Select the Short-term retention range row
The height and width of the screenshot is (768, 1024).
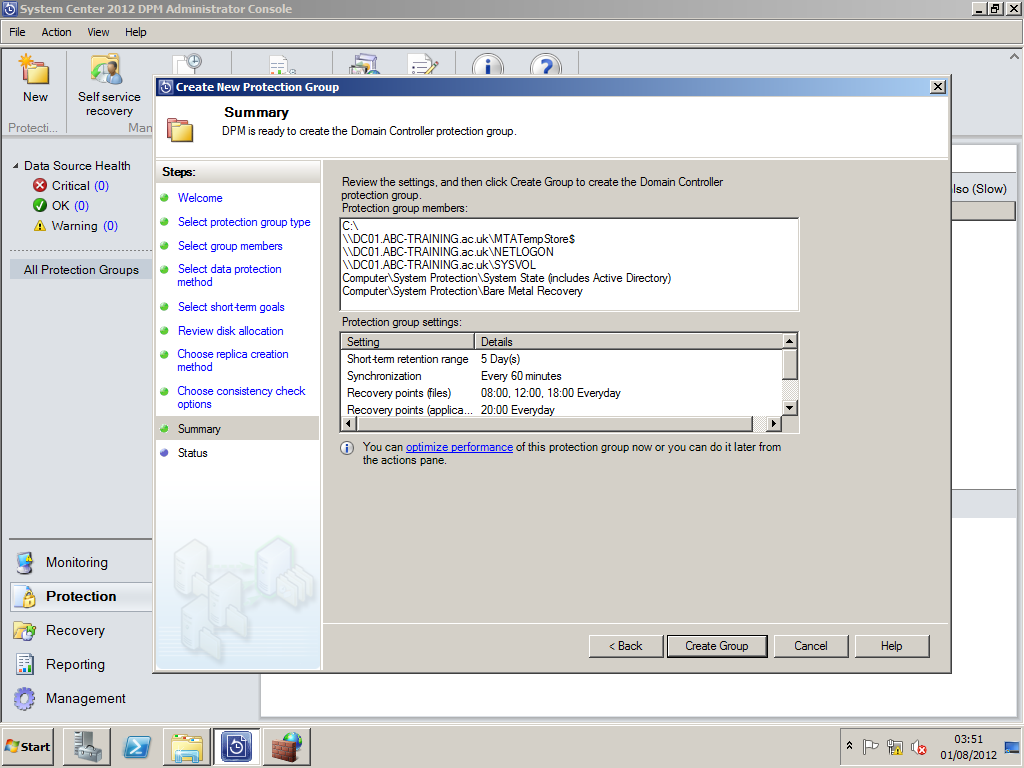point(562,359)
